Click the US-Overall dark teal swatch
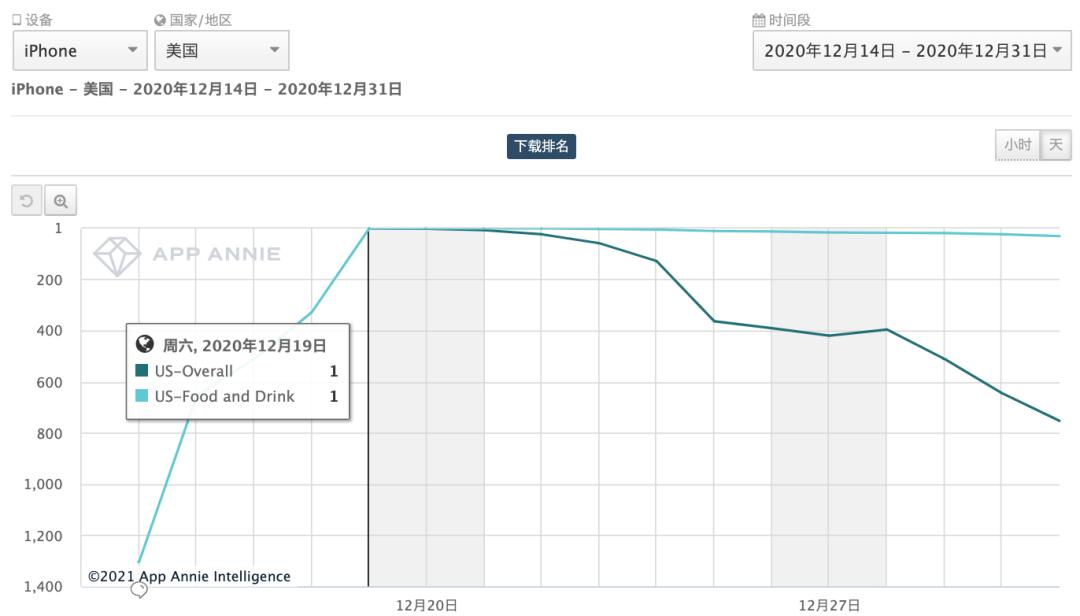This screenshot has height=616, width=1080. coord(142,371)
